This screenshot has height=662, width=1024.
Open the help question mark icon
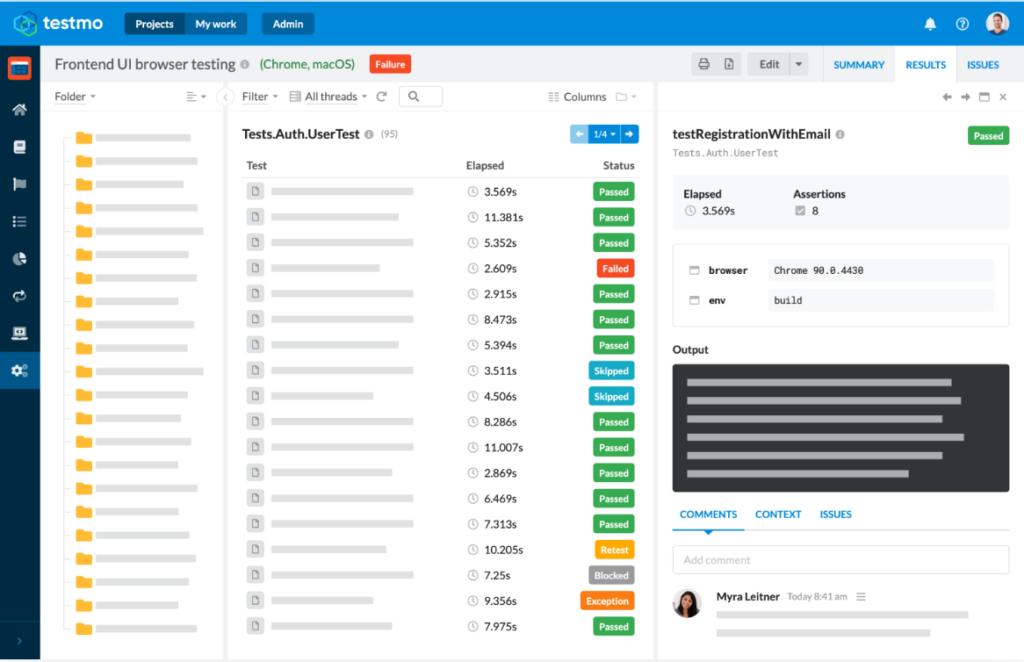click(962, 23)
